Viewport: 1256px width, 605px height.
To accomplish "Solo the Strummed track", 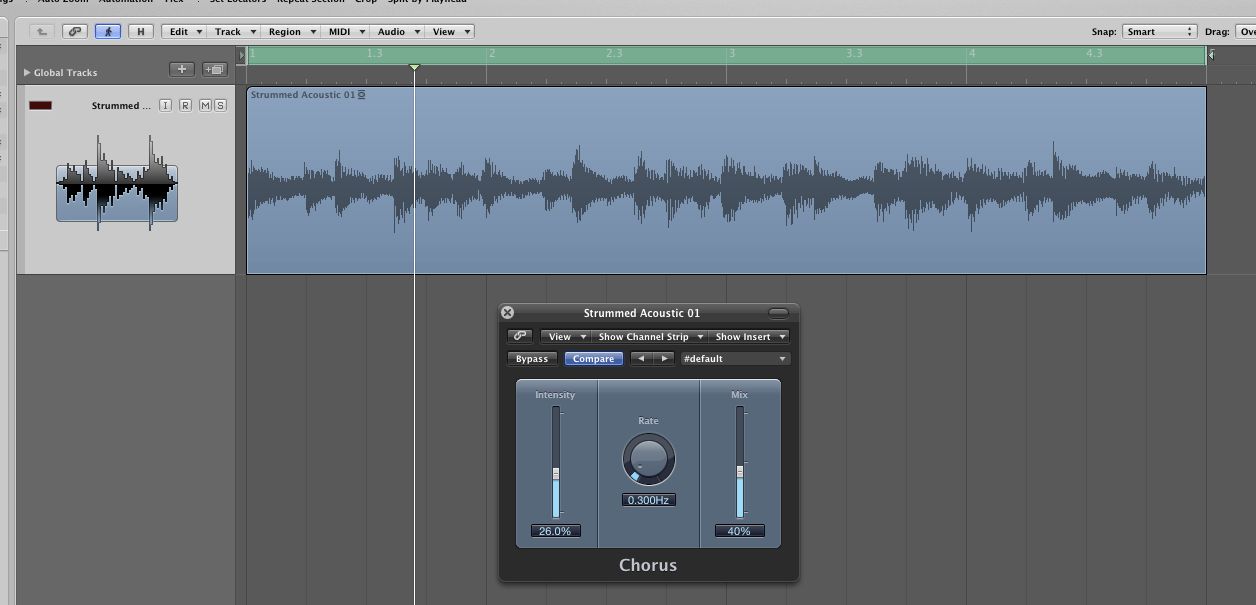I will [x=220, y=105].
